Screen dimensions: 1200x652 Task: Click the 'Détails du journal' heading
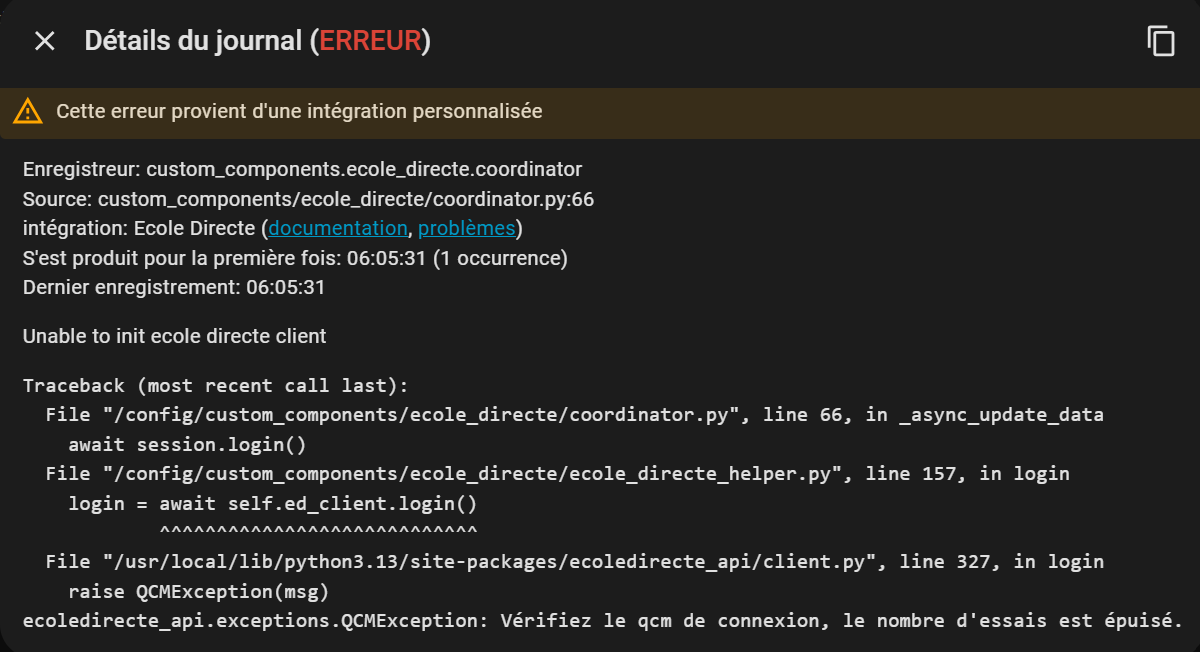point(195,41)
